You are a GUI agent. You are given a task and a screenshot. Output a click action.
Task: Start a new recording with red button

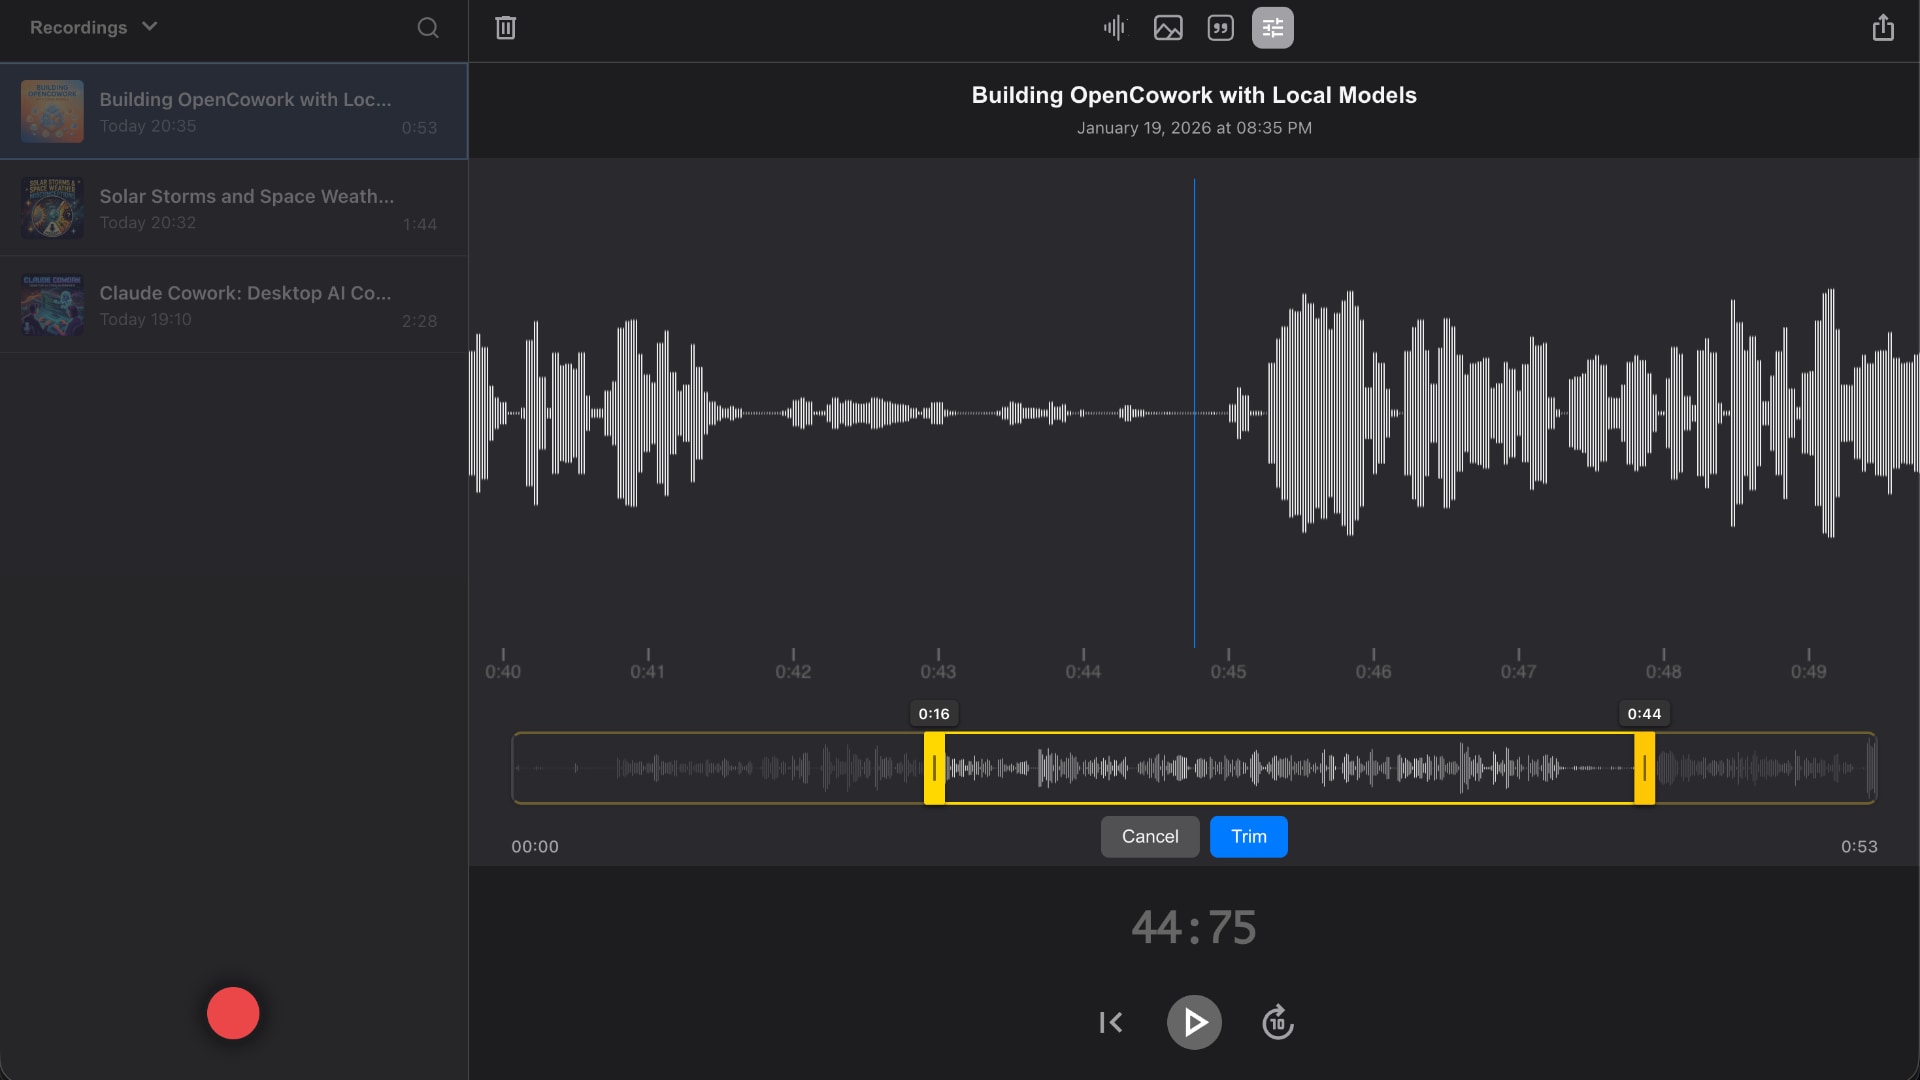(x=233, y=1013)
